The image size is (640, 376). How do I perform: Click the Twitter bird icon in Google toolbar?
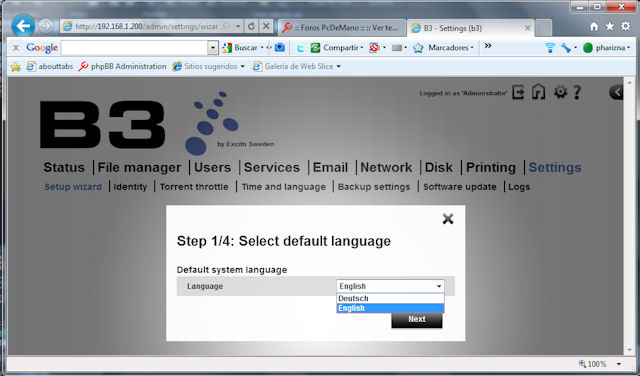[x=300, y=48]
